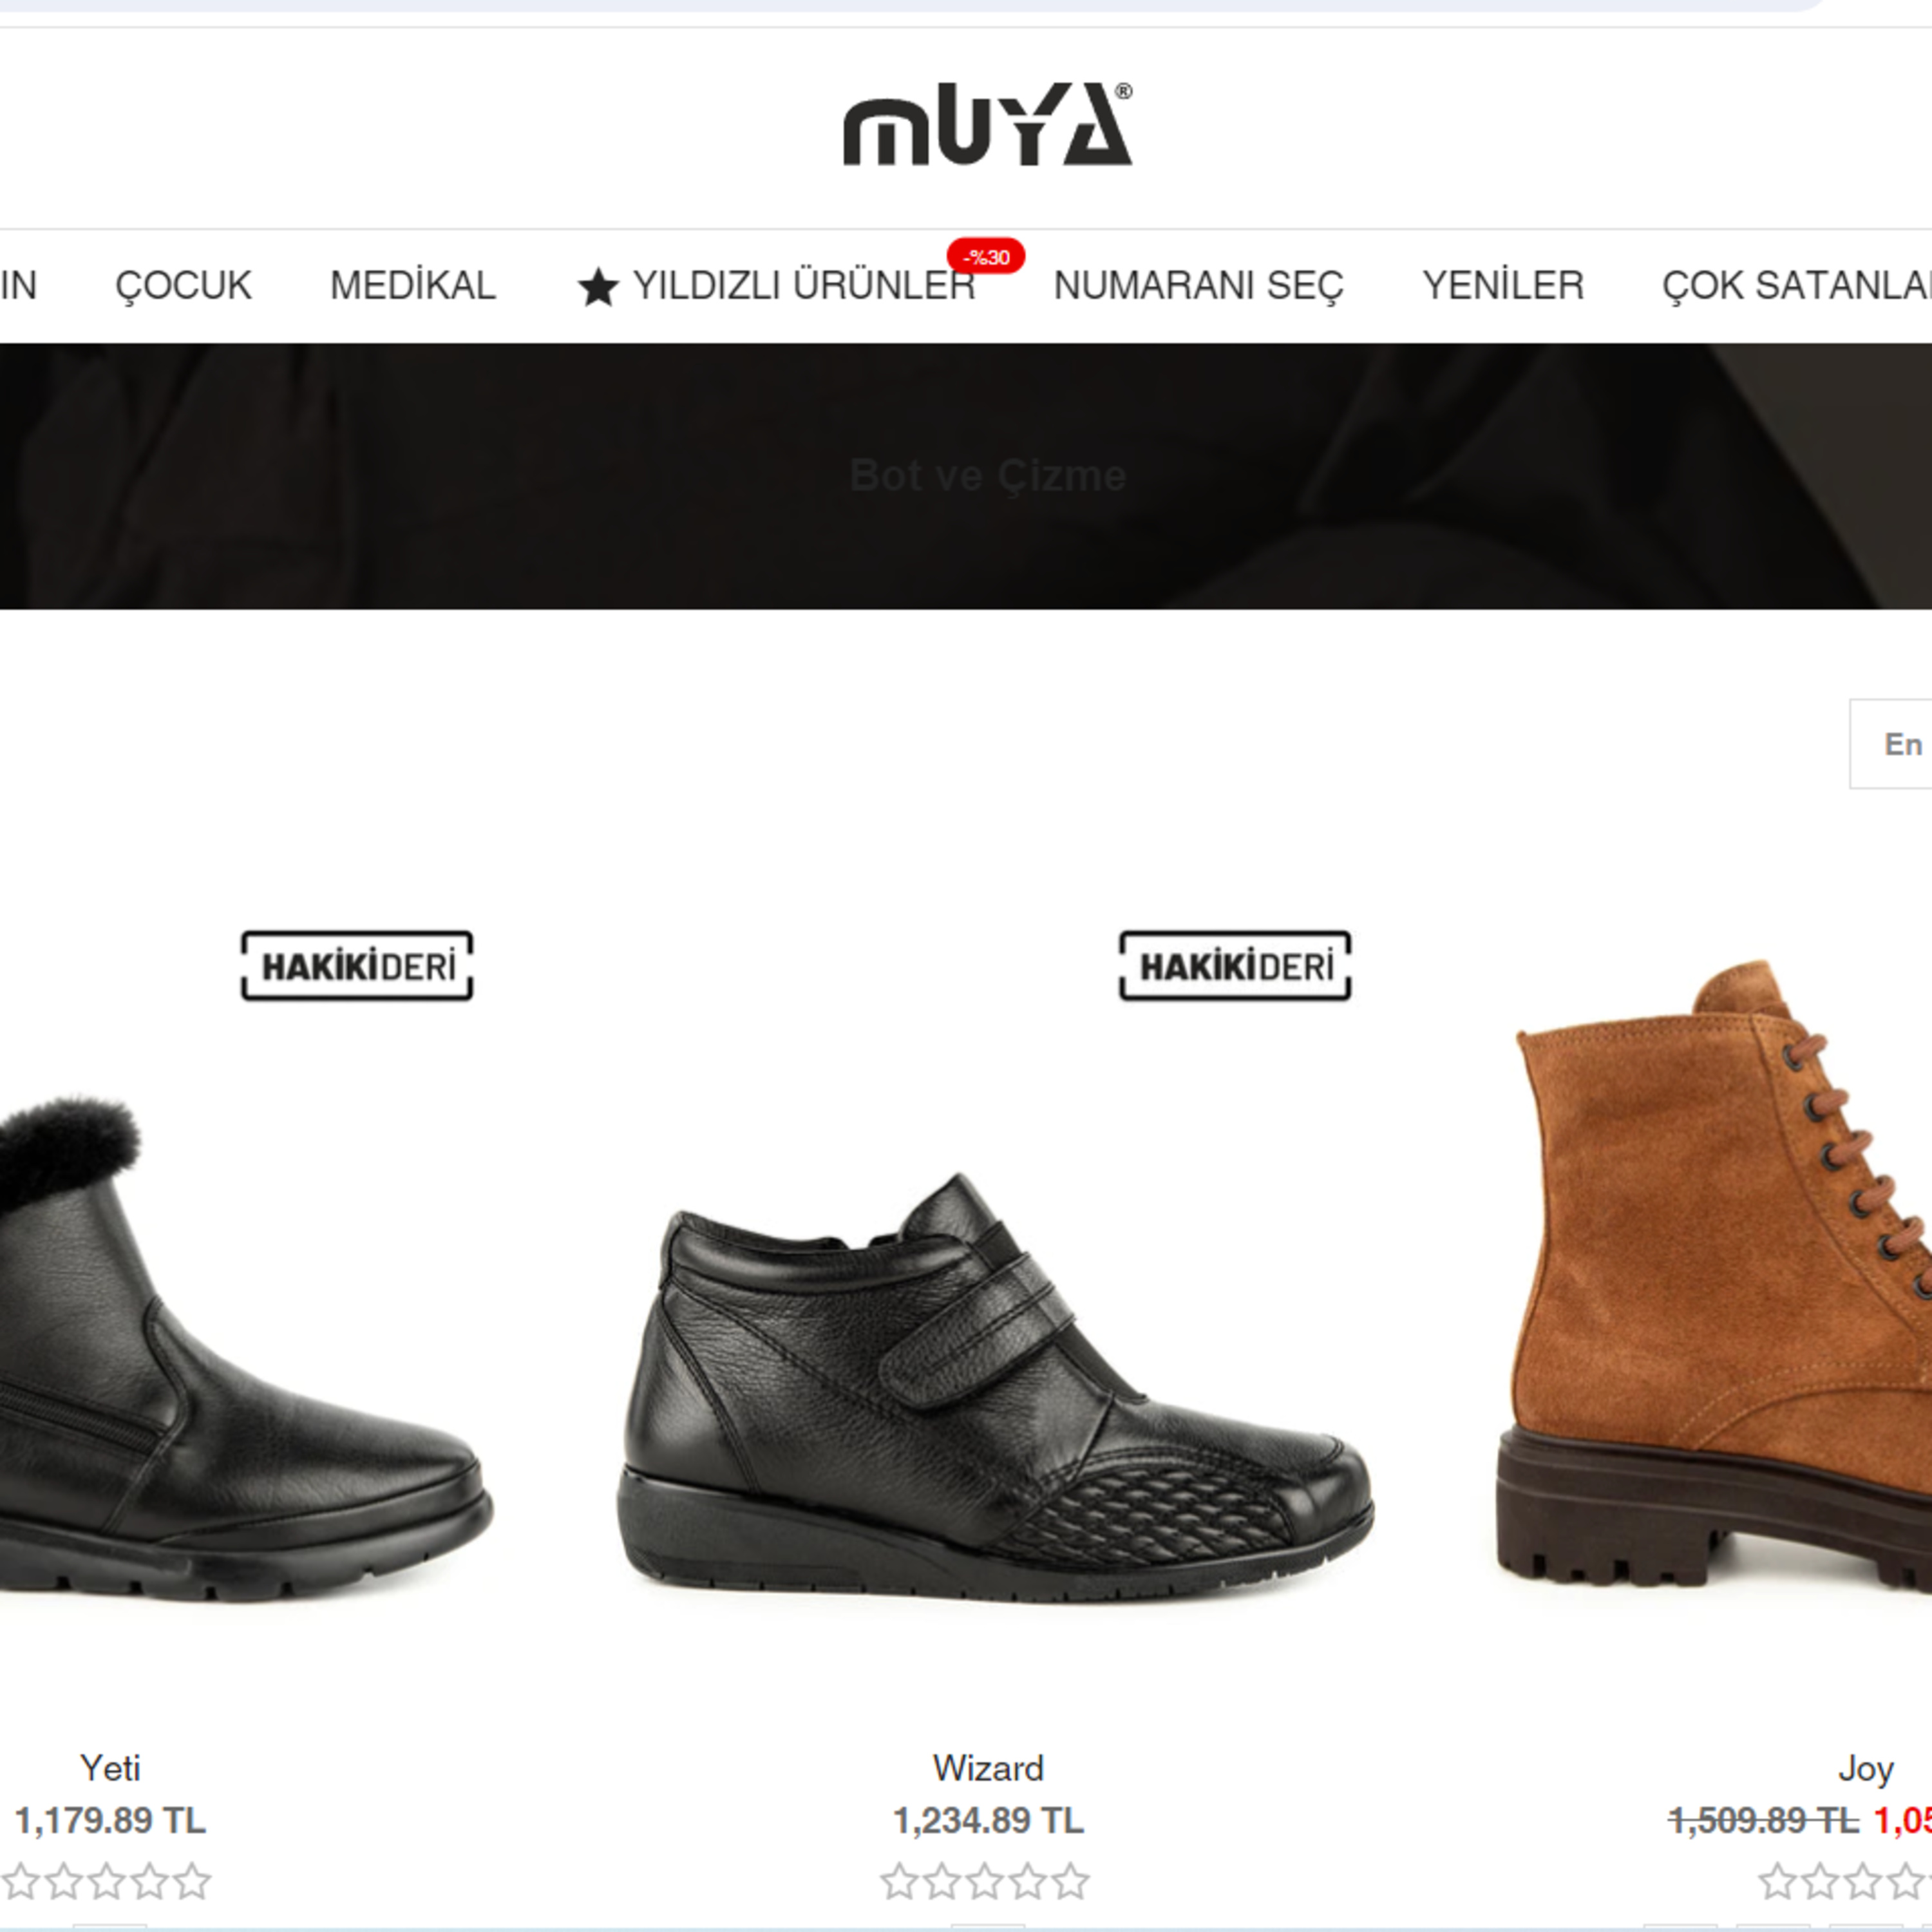
Task: Expand the sorting dropdown starting with En
Action: click(1891, 744)
